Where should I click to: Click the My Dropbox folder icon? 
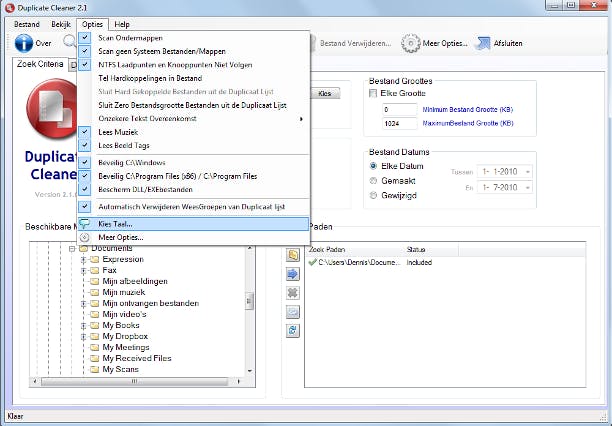pyautogui.click(x=94, y=336)
